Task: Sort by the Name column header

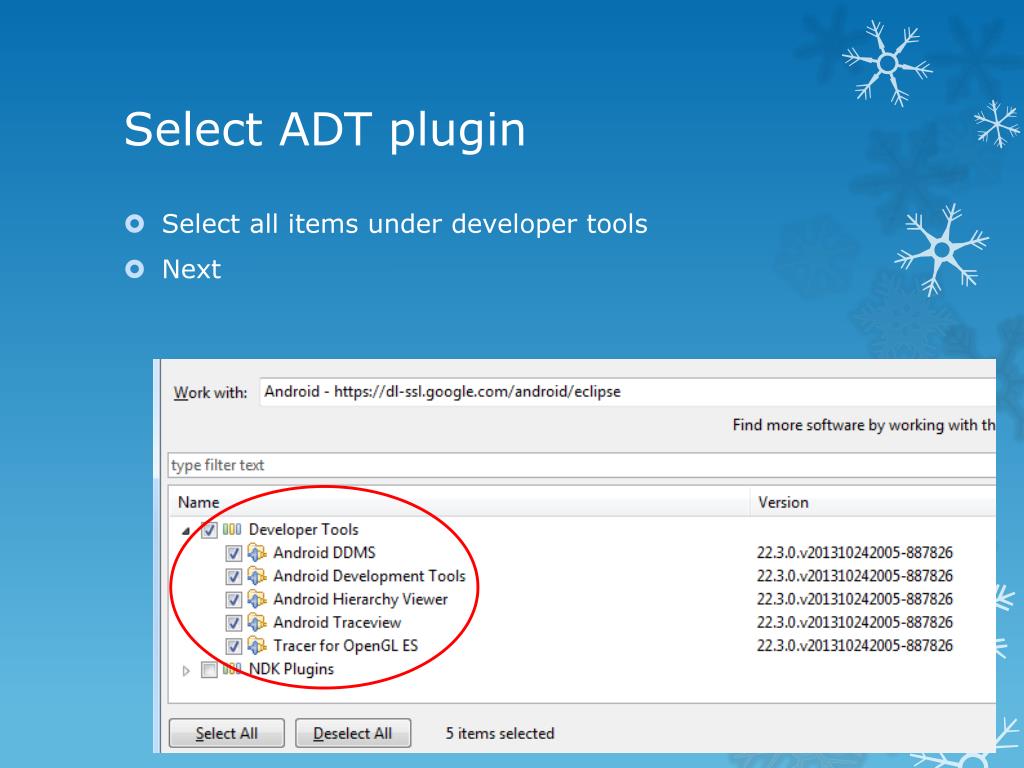Action: (459, 502)
